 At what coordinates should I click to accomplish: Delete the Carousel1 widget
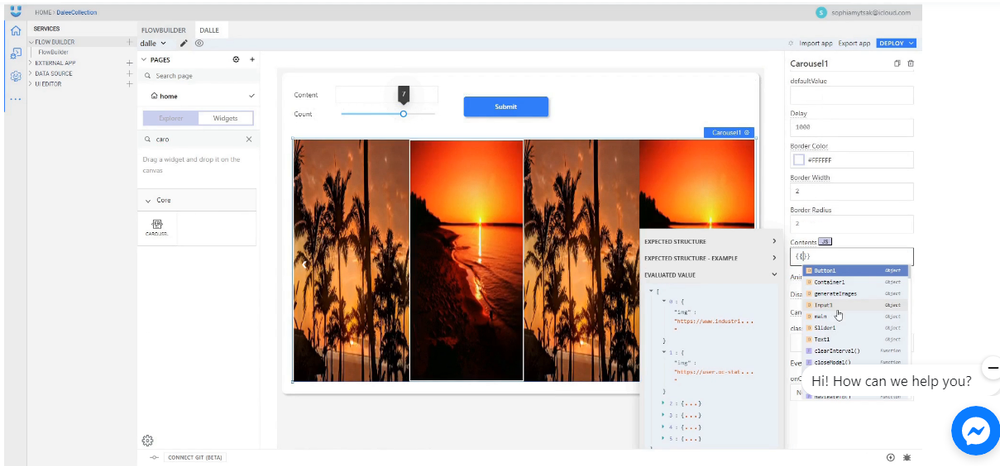coord(910,64)
